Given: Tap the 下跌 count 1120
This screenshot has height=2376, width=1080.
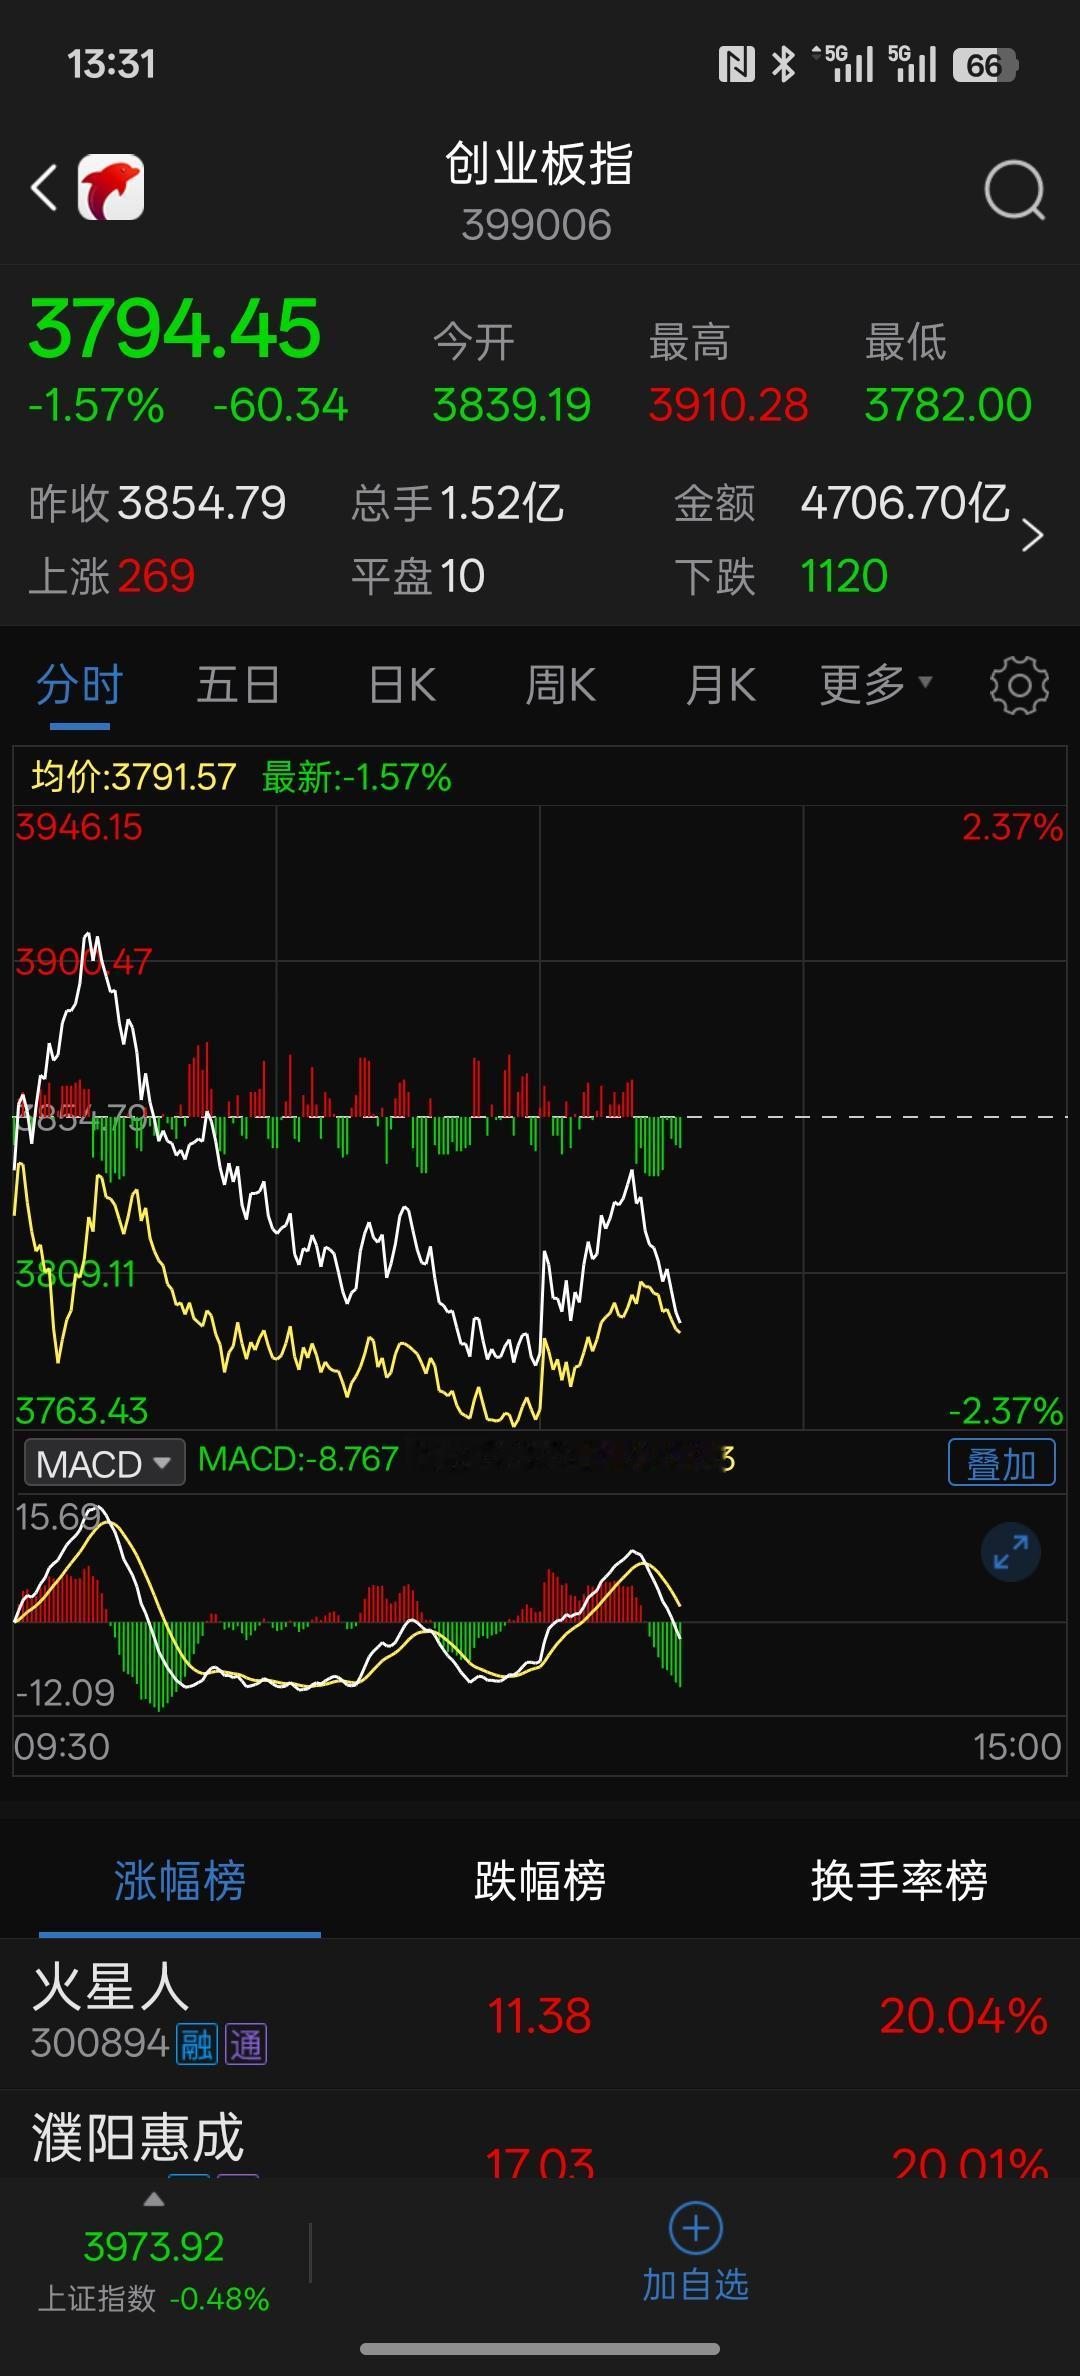Looking at the screenshot, I should [844, 576].
